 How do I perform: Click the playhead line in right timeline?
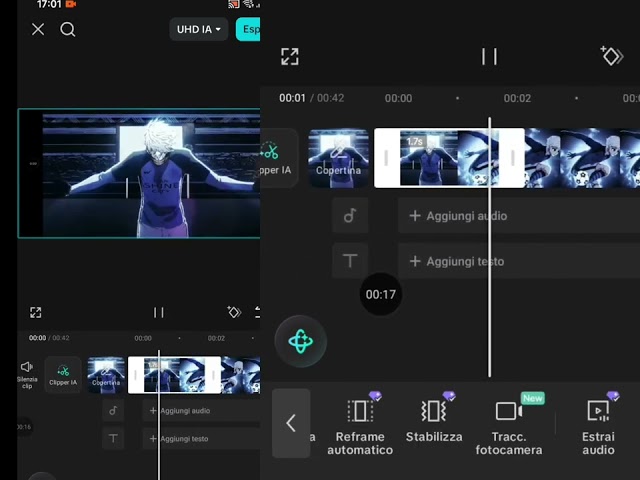point(489,247)
